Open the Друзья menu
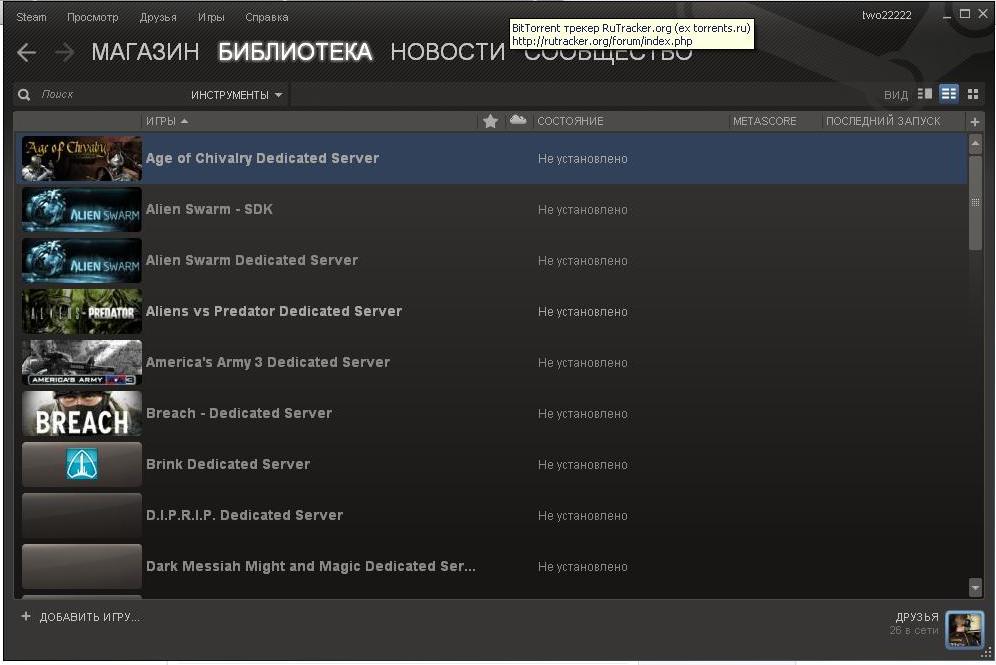 158,17
